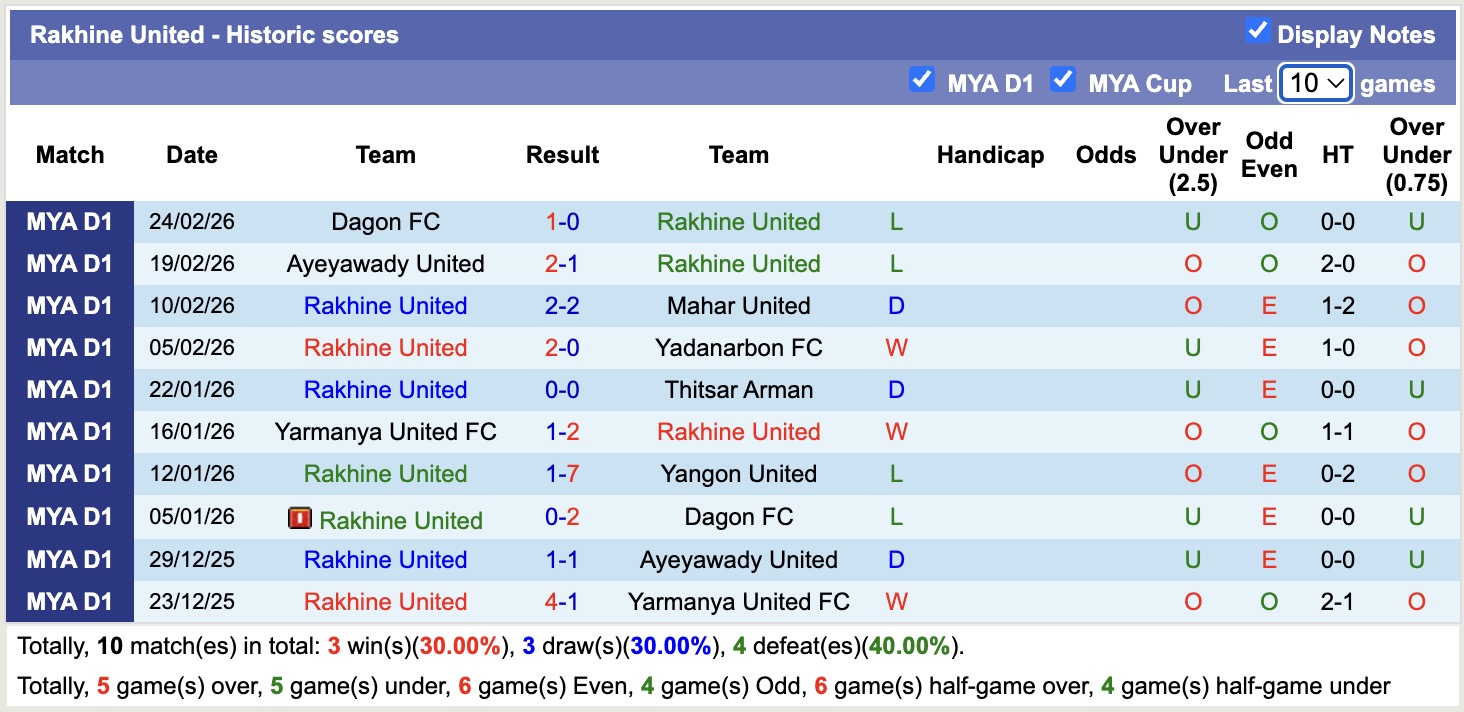The width and height of the screenshot is (1464, 712).
Task: Open the Yangon United team link
Action: [x=738, y=474]
